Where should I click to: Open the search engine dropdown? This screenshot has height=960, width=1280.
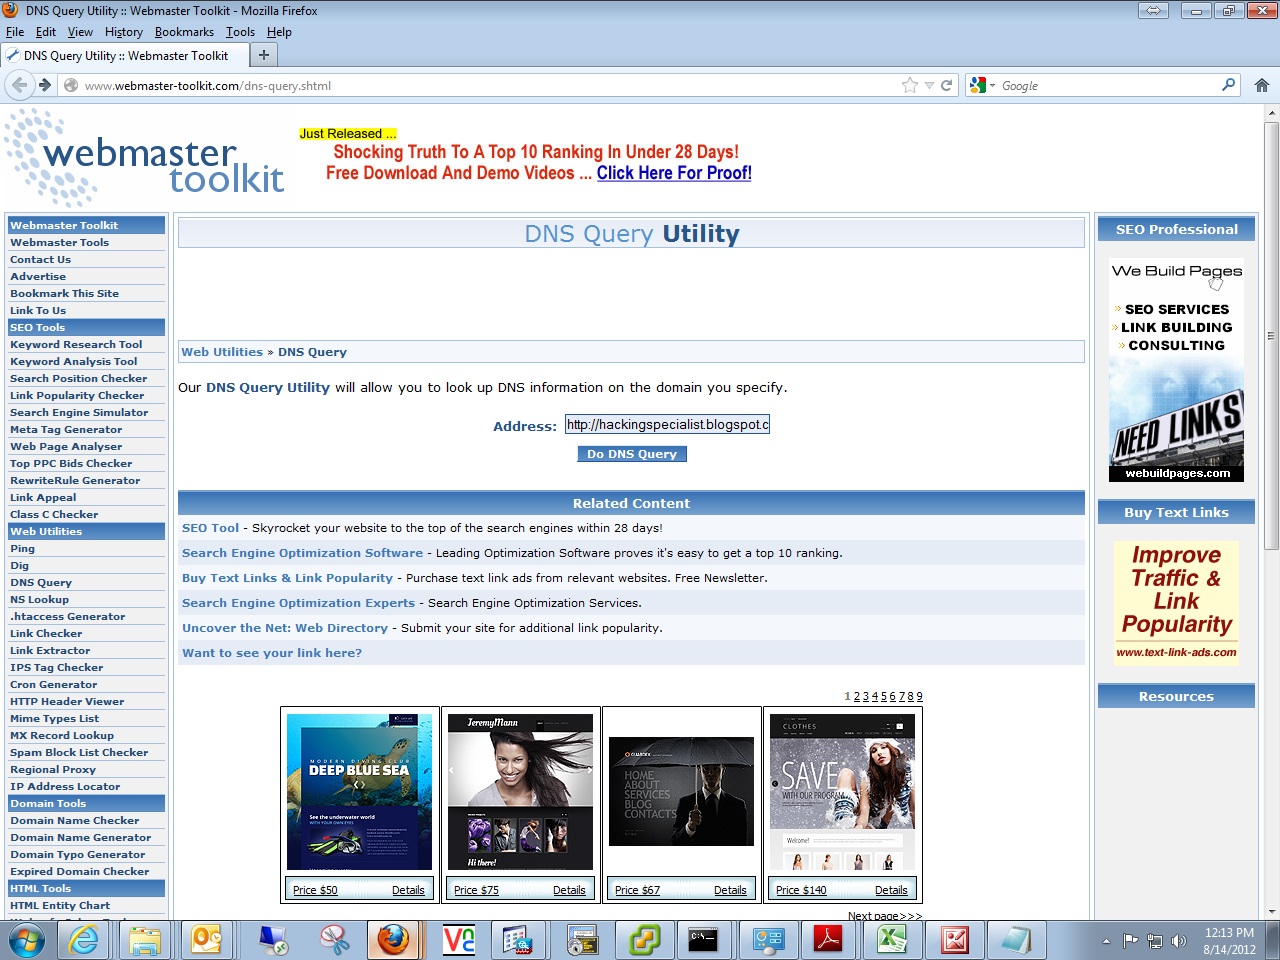coord(982,85)
